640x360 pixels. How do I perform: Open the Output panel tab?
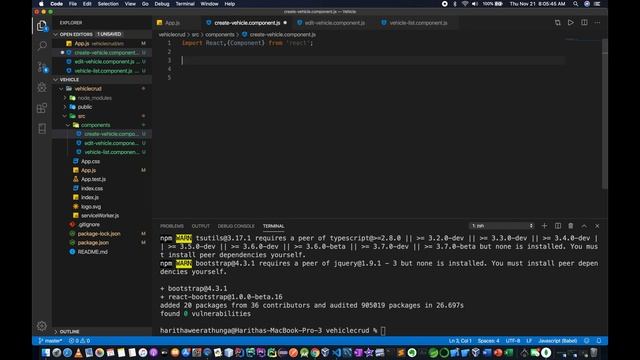click(x=200, y=226)
